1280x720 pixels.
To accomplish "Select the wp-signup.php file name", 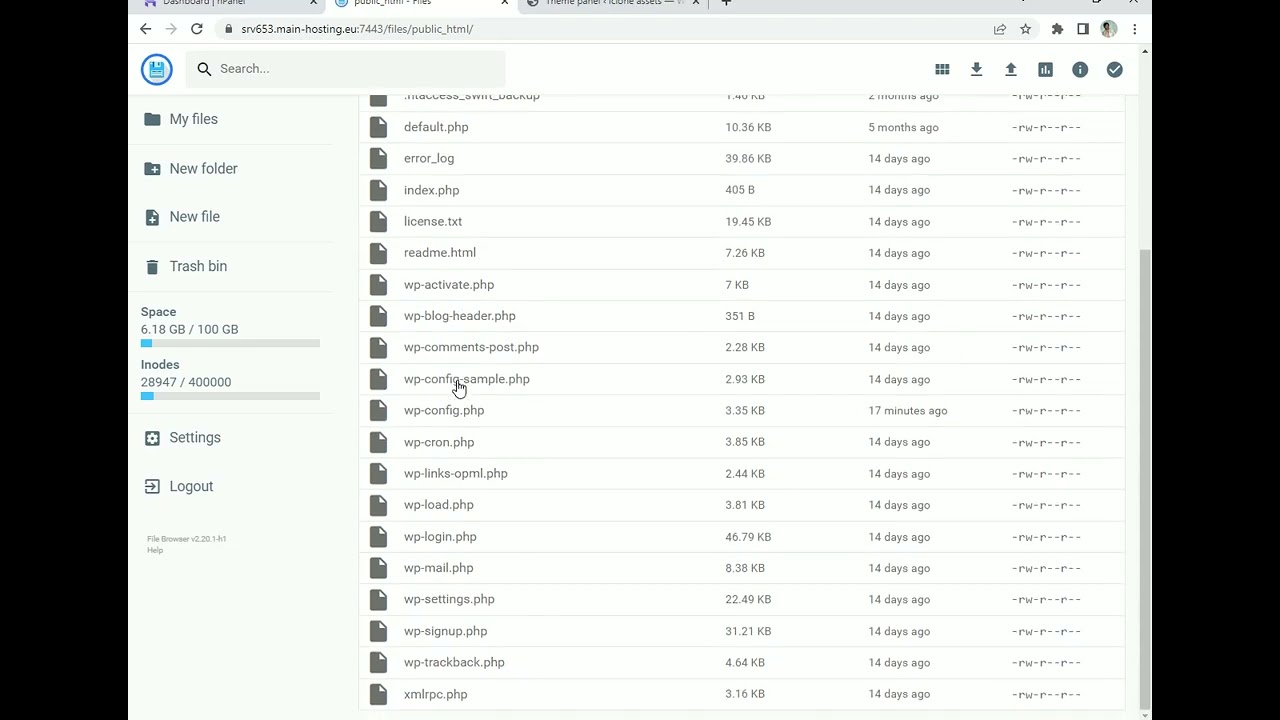I will (446, 631).
